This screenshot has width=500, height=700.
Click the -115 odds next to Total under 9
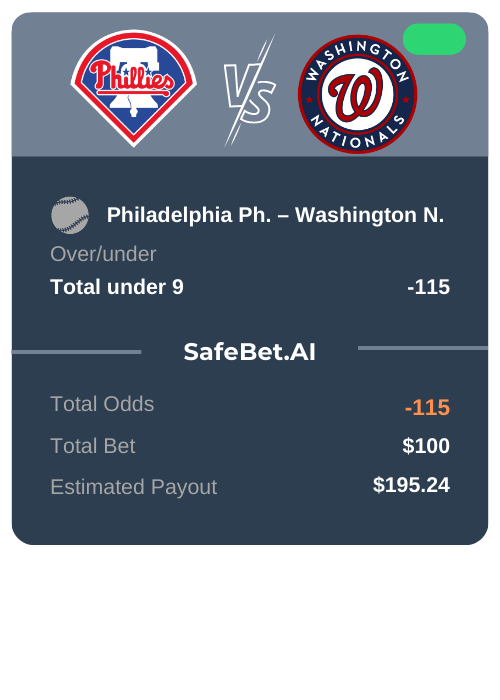point(429,287)
